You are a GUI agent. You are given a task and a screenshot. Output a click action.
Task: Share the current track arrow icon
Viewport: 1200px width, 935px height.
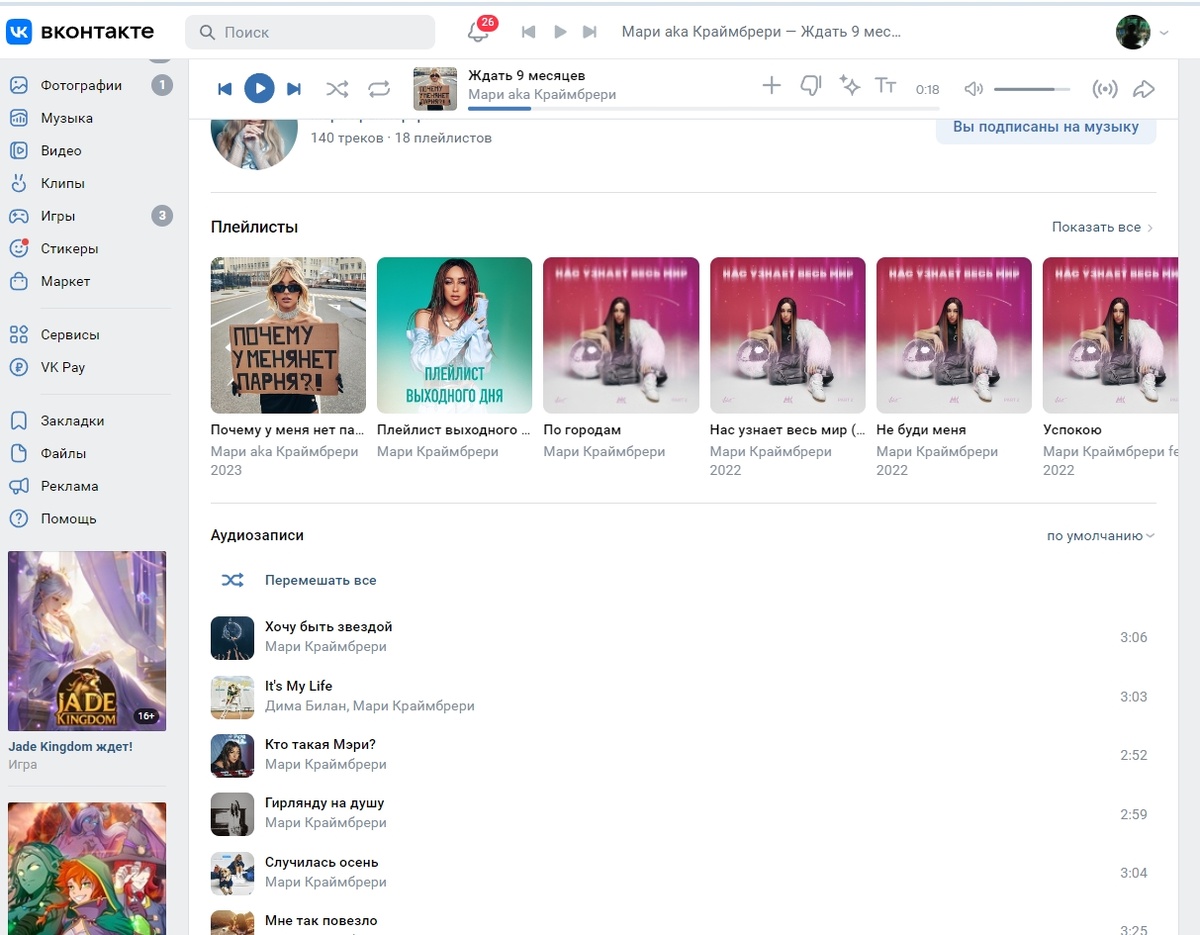point(1143,89)
